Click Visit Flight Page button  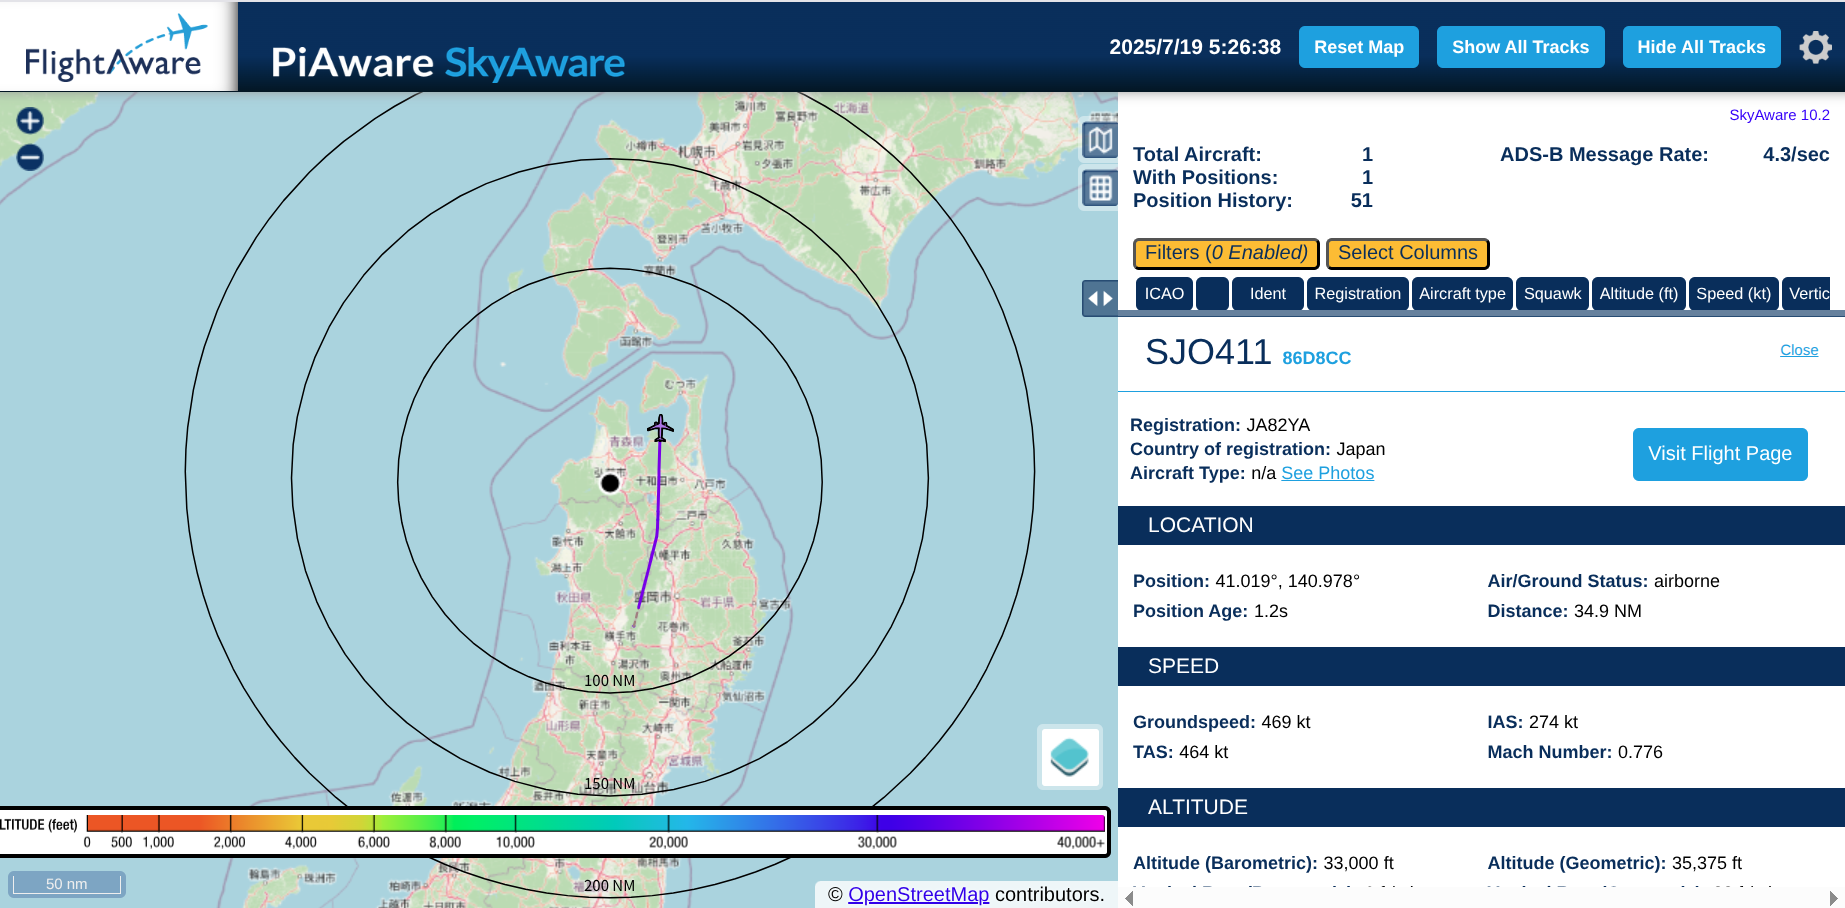click(1720, 454)
